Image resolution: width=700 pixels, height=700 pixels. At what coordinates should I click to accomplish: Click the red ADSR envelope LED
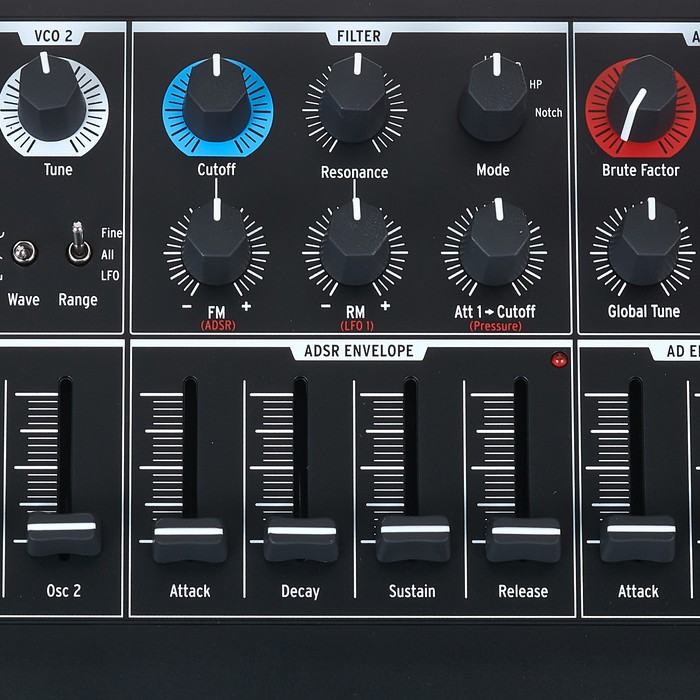click(559, 359)
